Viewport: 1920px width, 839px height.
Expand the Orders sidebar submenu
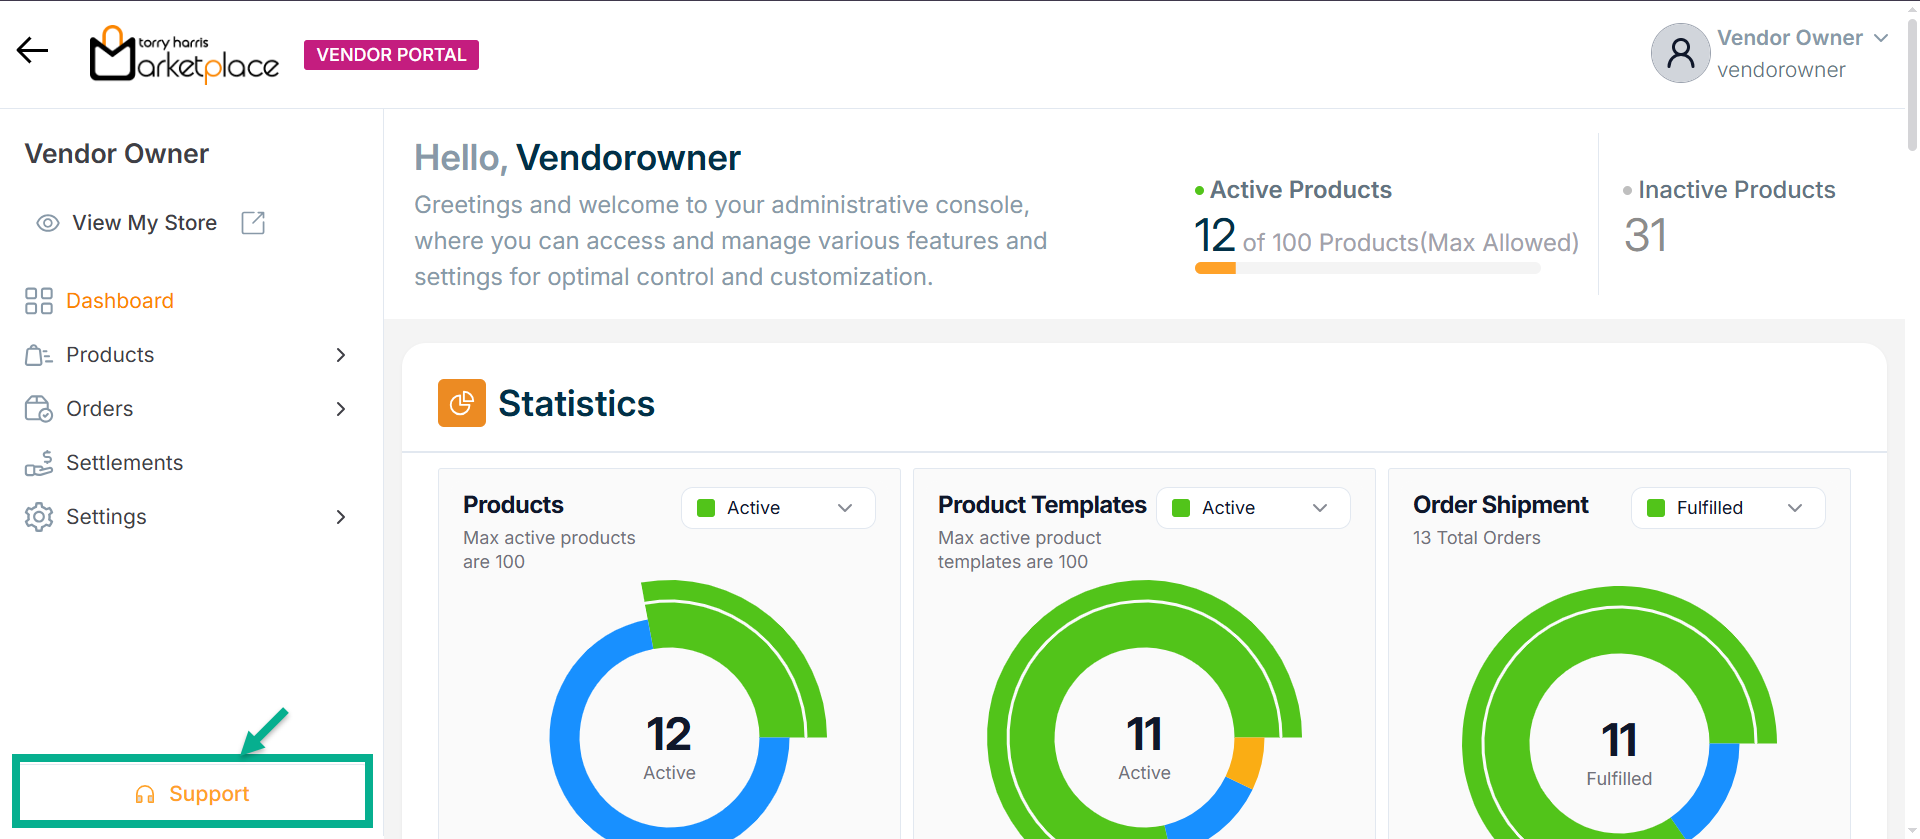point(340,409)
